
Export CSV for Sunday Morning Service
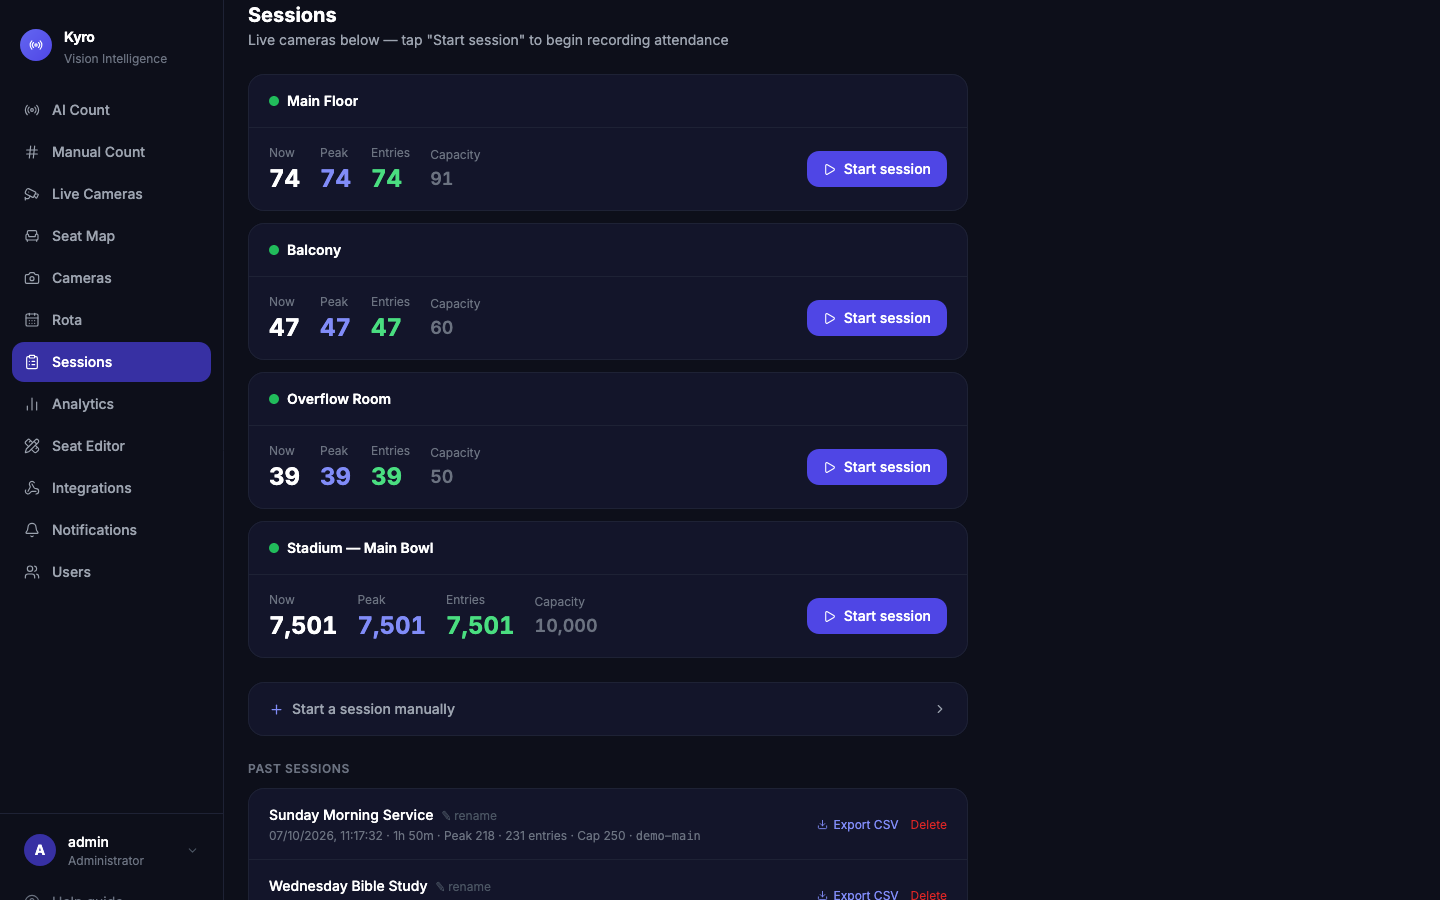tap(858, 825)
